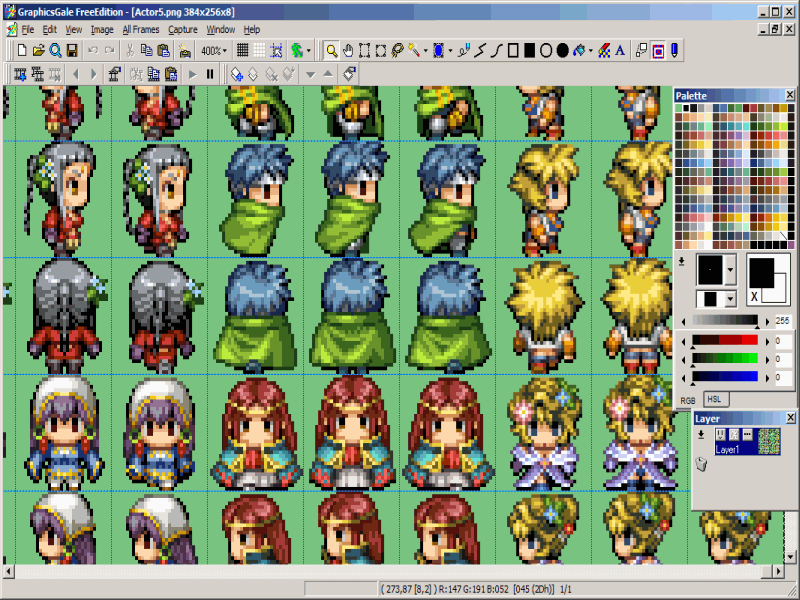Open the View menu
Image resolution: width=800 pixels, height=600 pixels.
coord(73,30)
